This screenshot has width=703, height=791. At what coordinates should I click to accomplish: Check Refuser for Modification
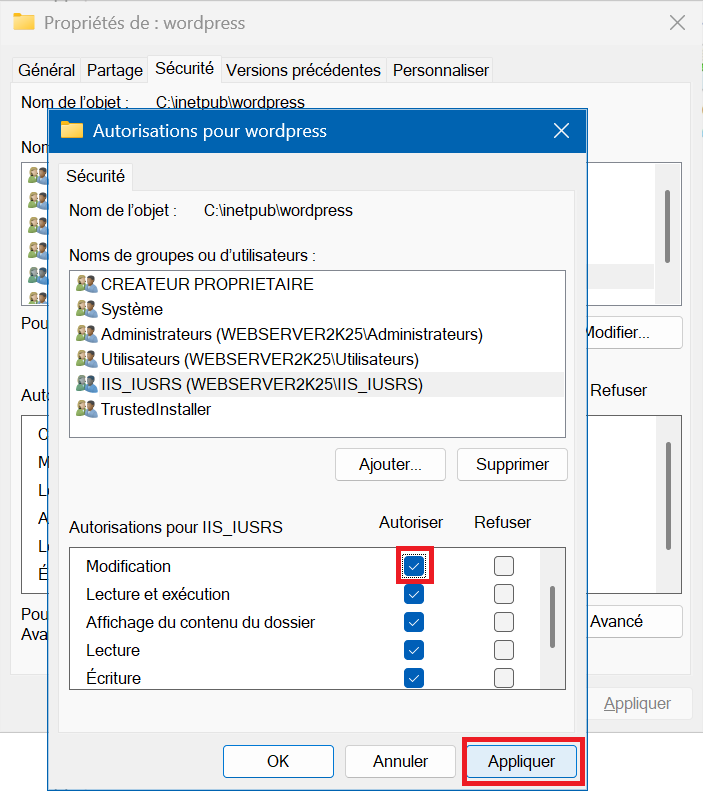point(504,566)
